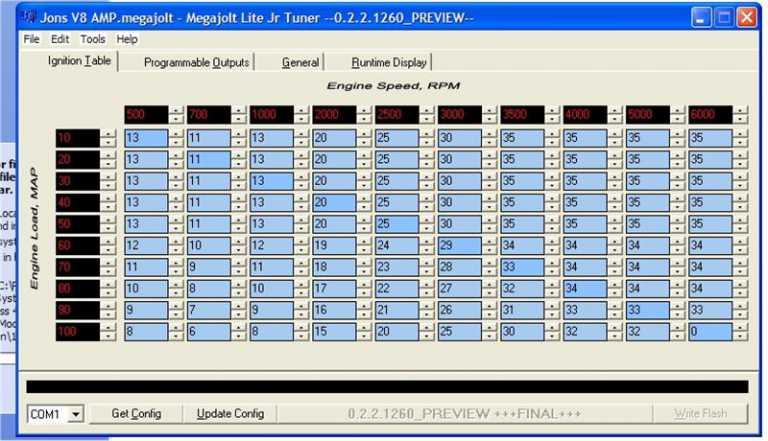Click the Update Config button
The height and width of the screenshot is (441, 768).
(230, 413)
